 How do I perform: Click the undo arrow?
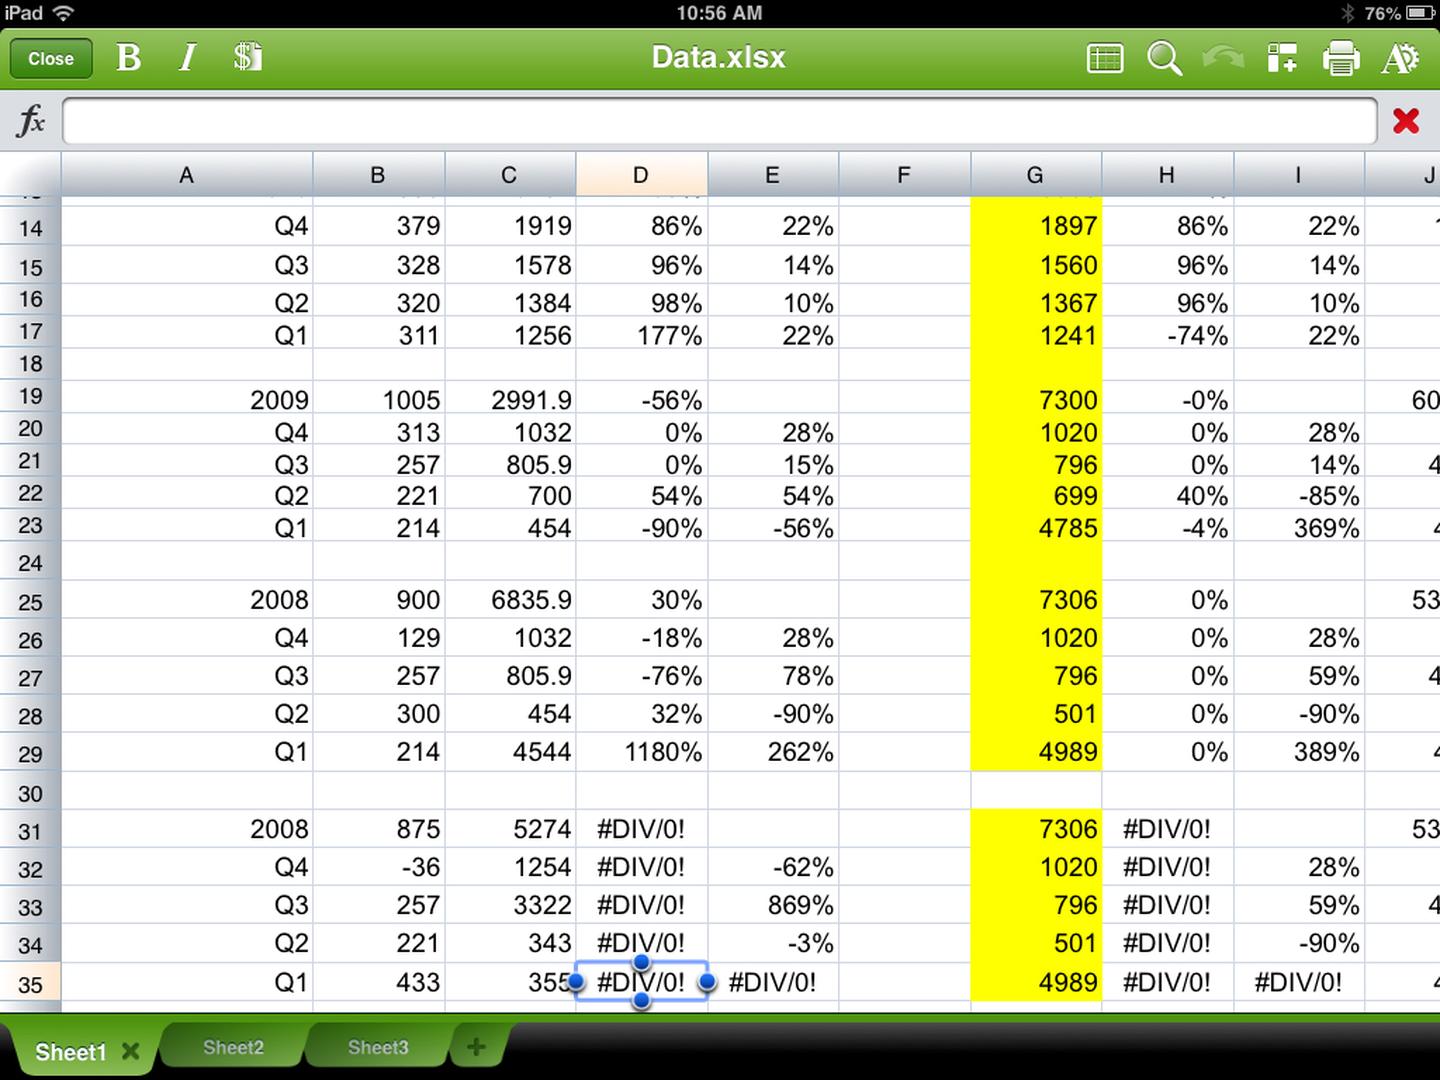(x=1222, y=58)
